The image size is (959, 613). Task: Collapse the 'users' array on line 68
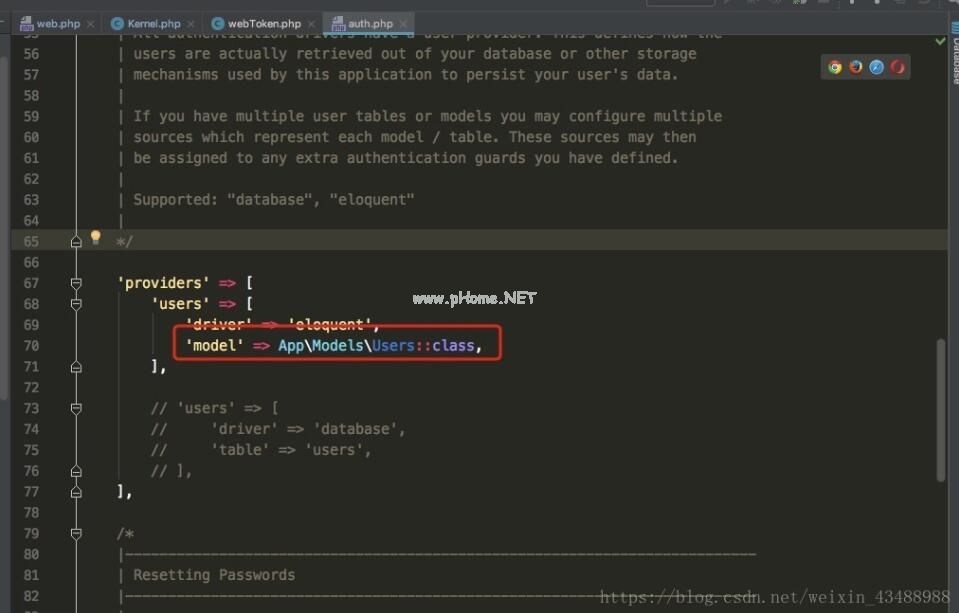coord(76,304)
